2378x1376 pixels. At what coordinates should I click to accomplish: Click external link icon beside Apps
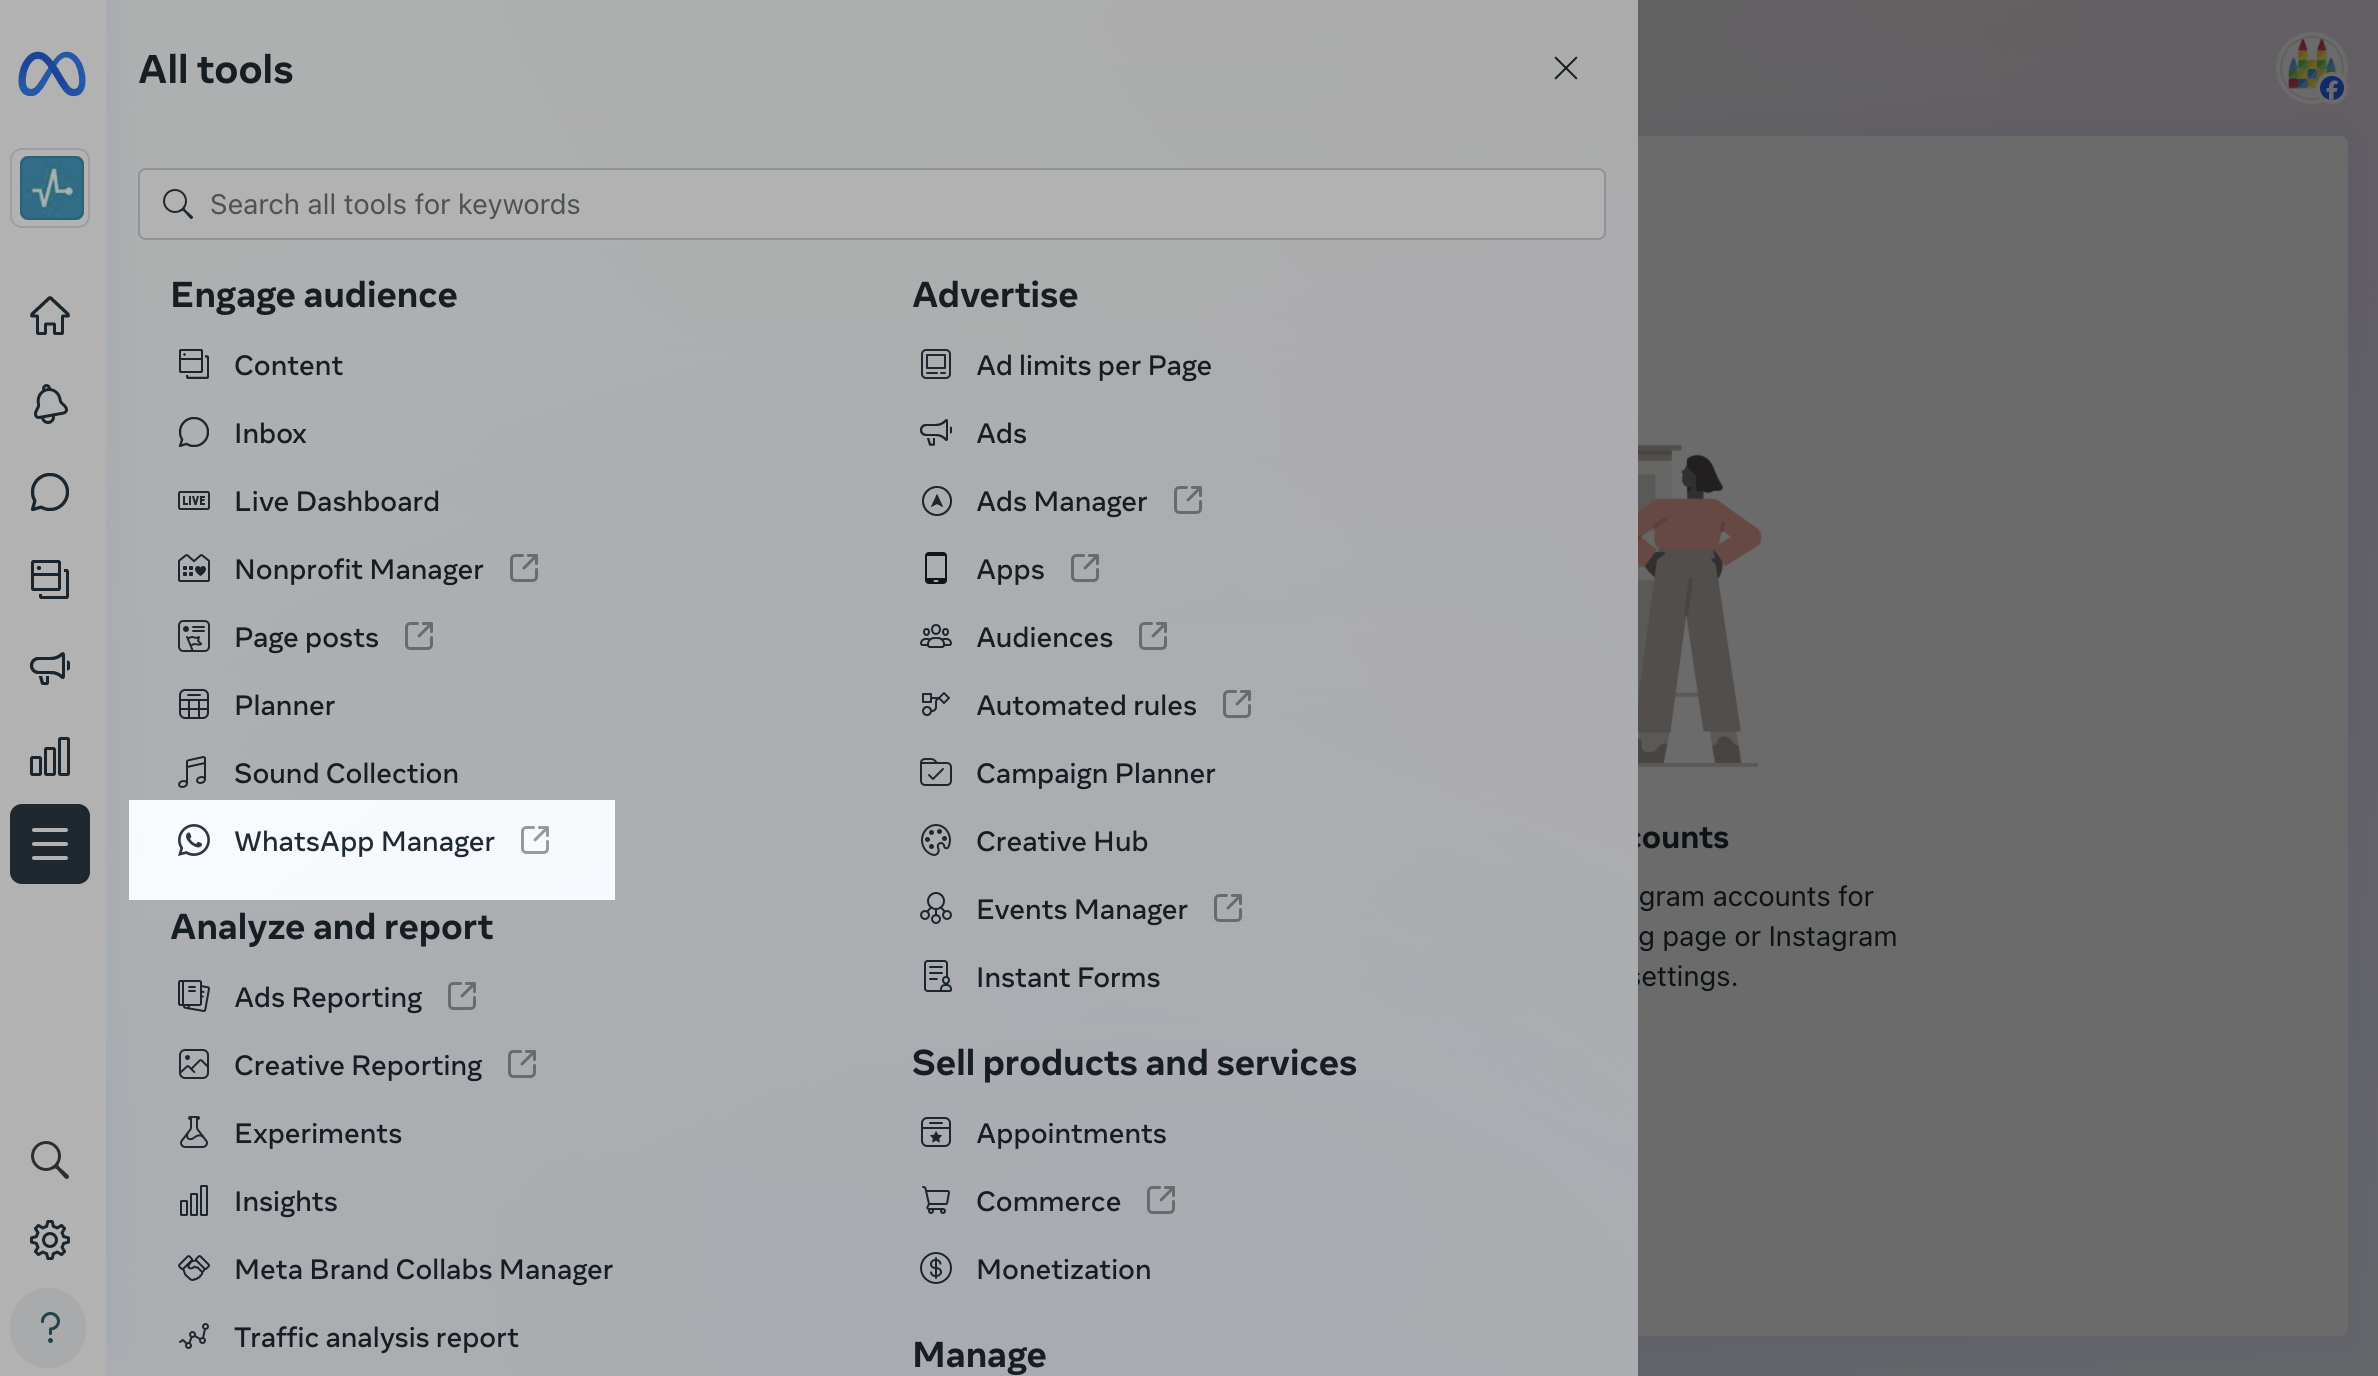[1085, 568]
